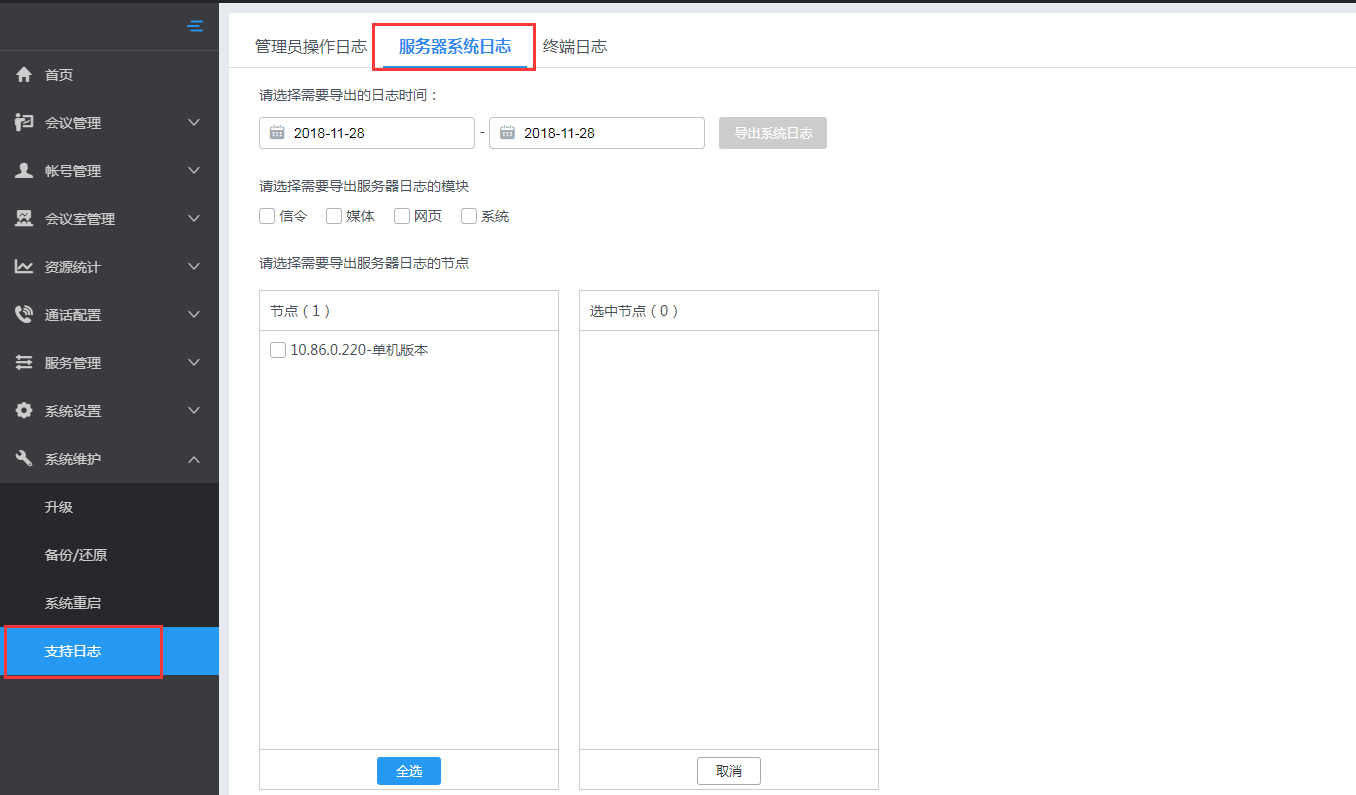This screenshot has width=1356, height=795.
Task: Tick the 媒体 module checkbox
Action: click(x=334, y=216)
